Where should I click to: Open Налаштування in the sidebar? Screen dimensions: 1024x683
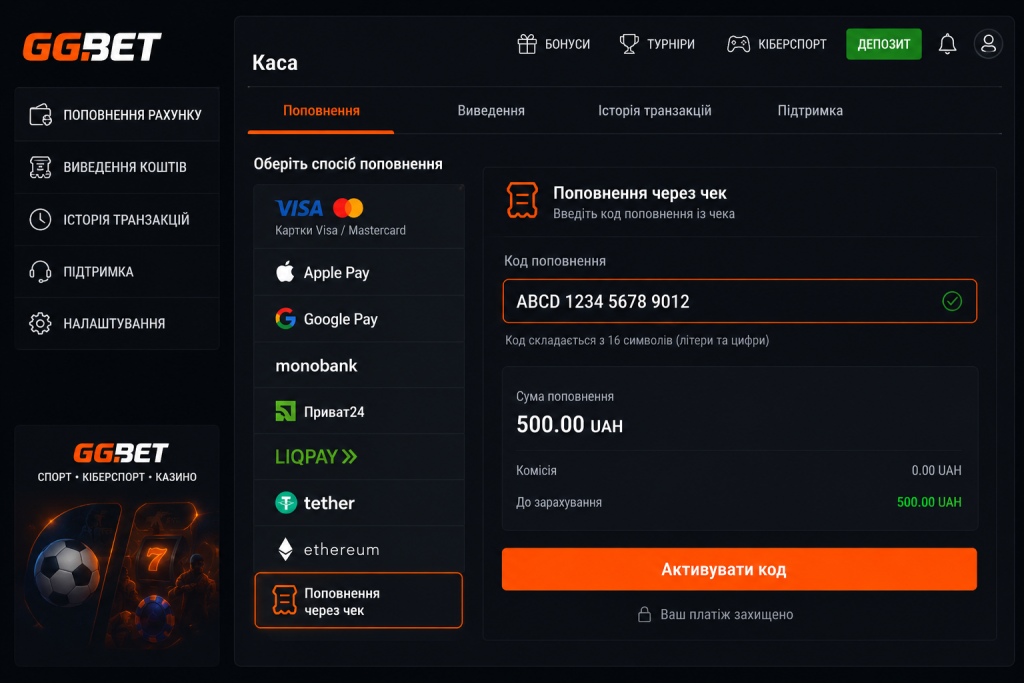point(117,323)
